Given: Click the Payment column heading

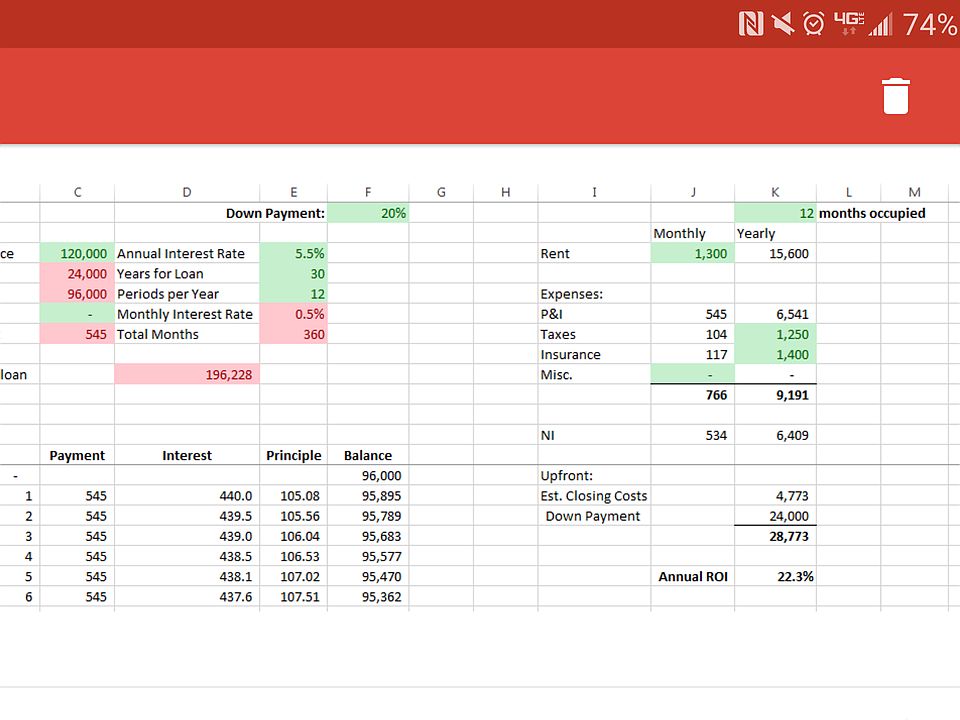Looking at the screenshot, I should pyautogui.click(x=77, y=456).
